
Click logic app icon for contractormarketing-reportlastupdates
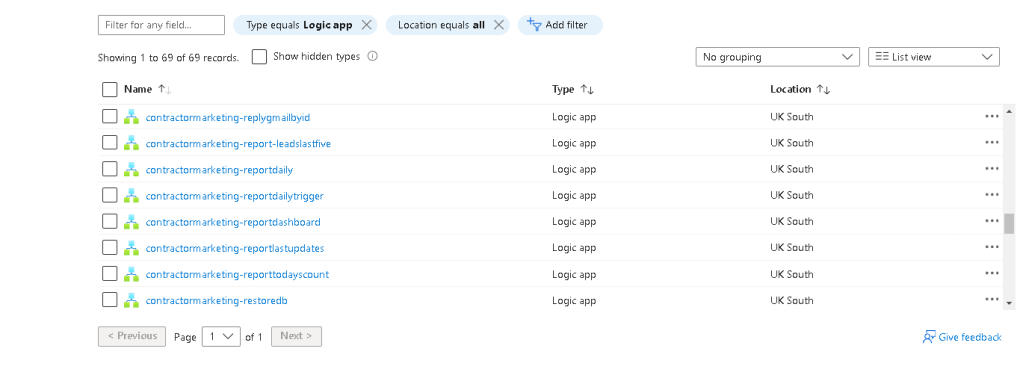(131, 247)
